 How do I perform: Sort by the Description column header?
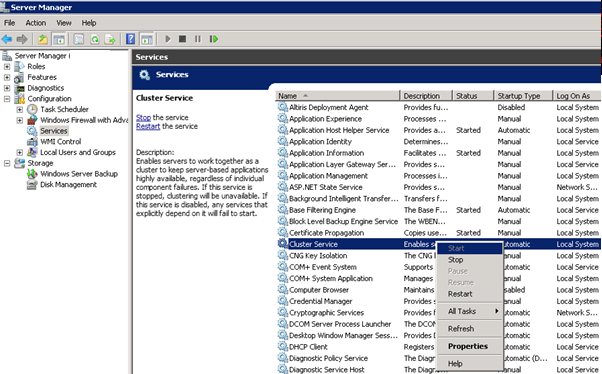[x=426, y=96]
